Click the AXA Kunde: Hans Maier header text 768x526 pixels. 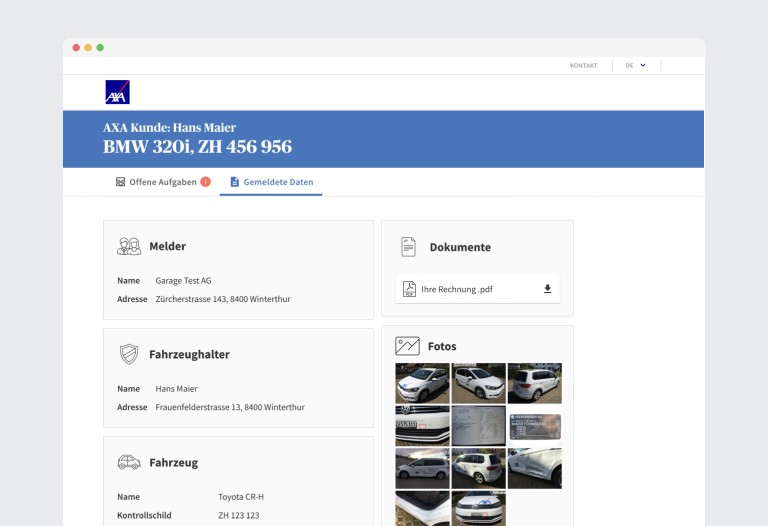(169, 127)
